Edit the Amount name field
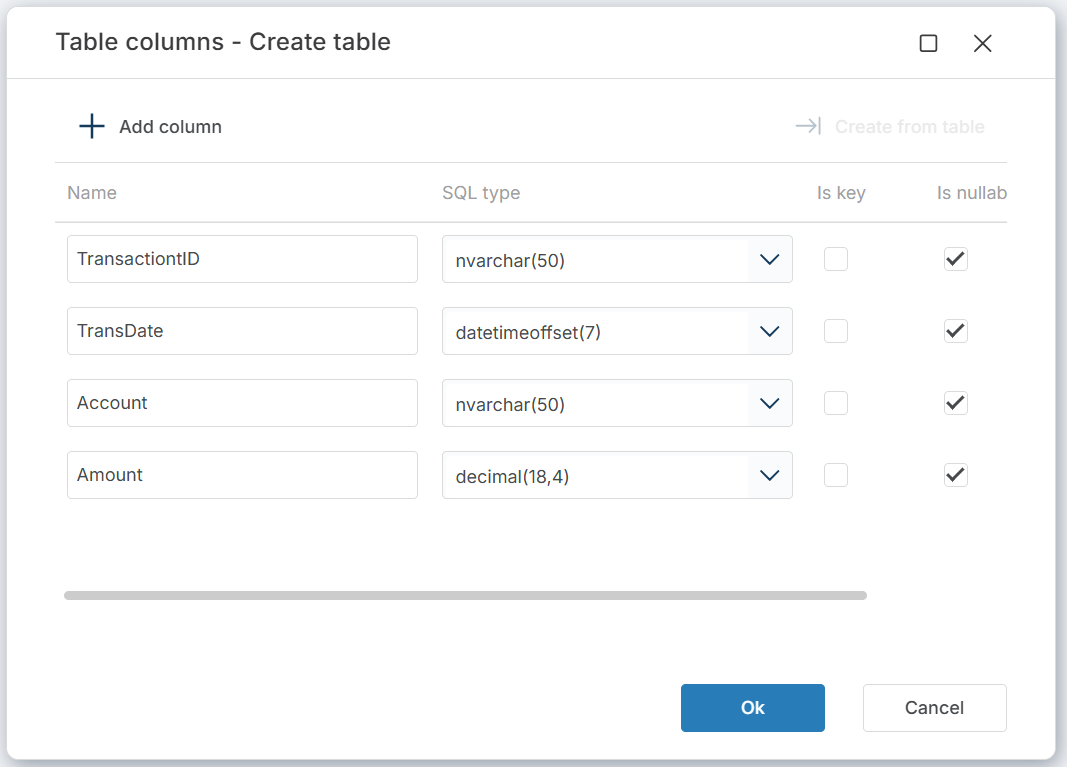The image size is (1067, 767). point(242,476)
